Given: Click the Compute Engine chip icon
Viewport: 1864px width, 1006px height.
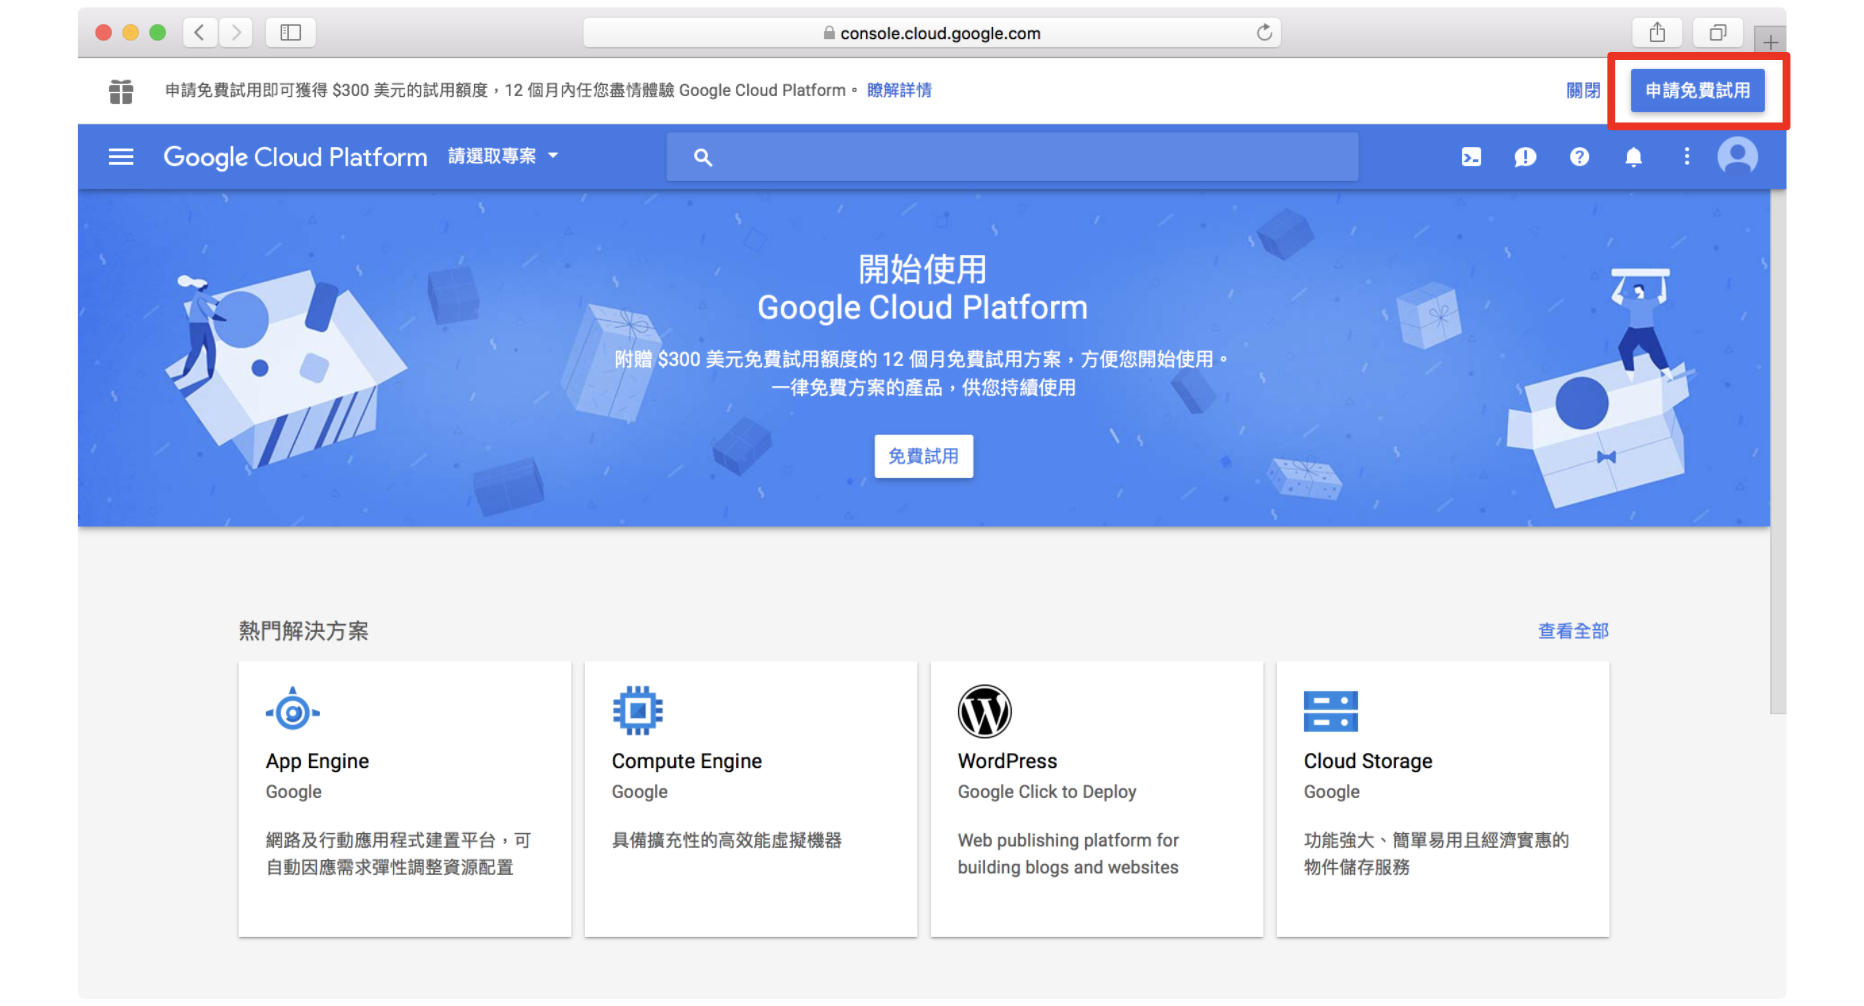Looking at the screenshot, I should (x=638, y=711).
